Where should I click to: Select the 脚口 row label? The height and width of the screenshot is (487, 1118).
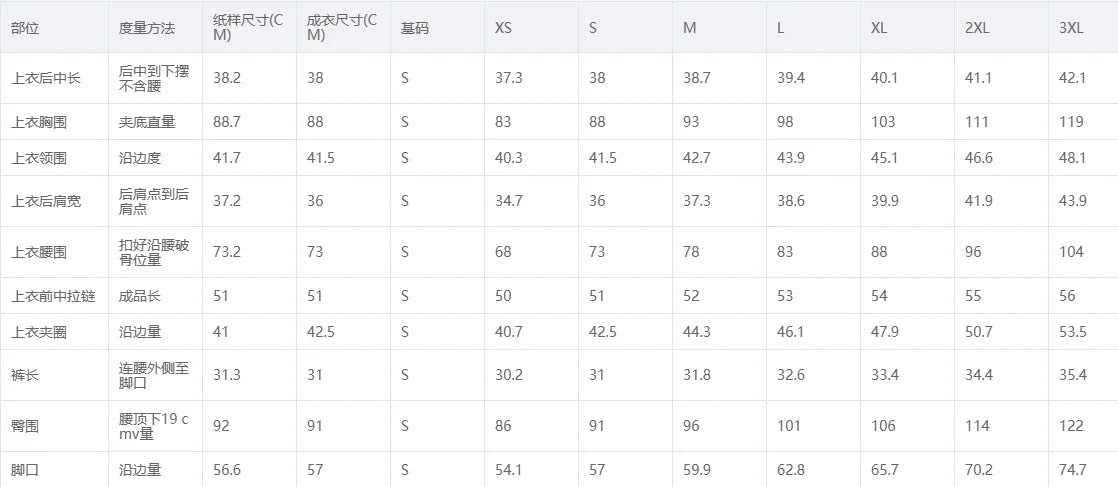pyautogui.click(x=25, y=469)
